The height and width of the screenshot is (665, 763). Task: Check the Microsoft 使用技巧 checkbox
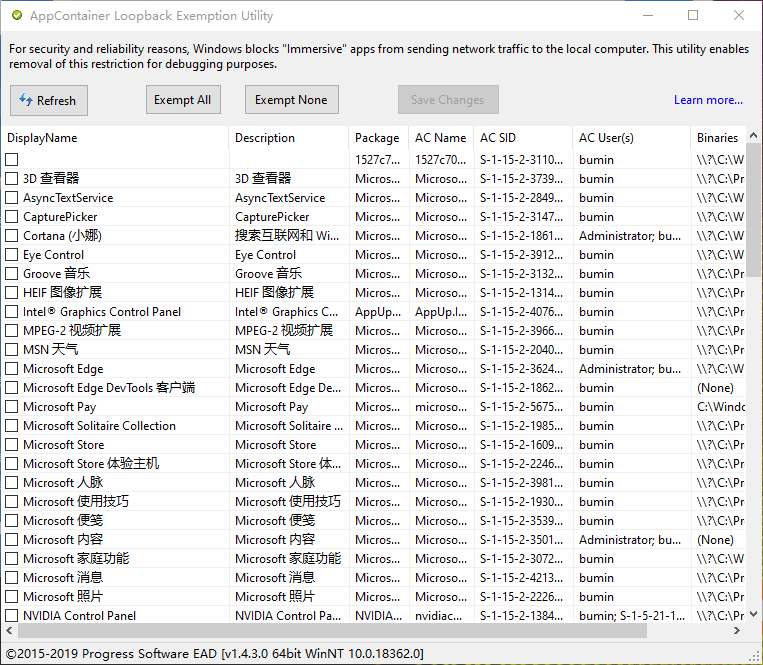(x=12, y=501)
